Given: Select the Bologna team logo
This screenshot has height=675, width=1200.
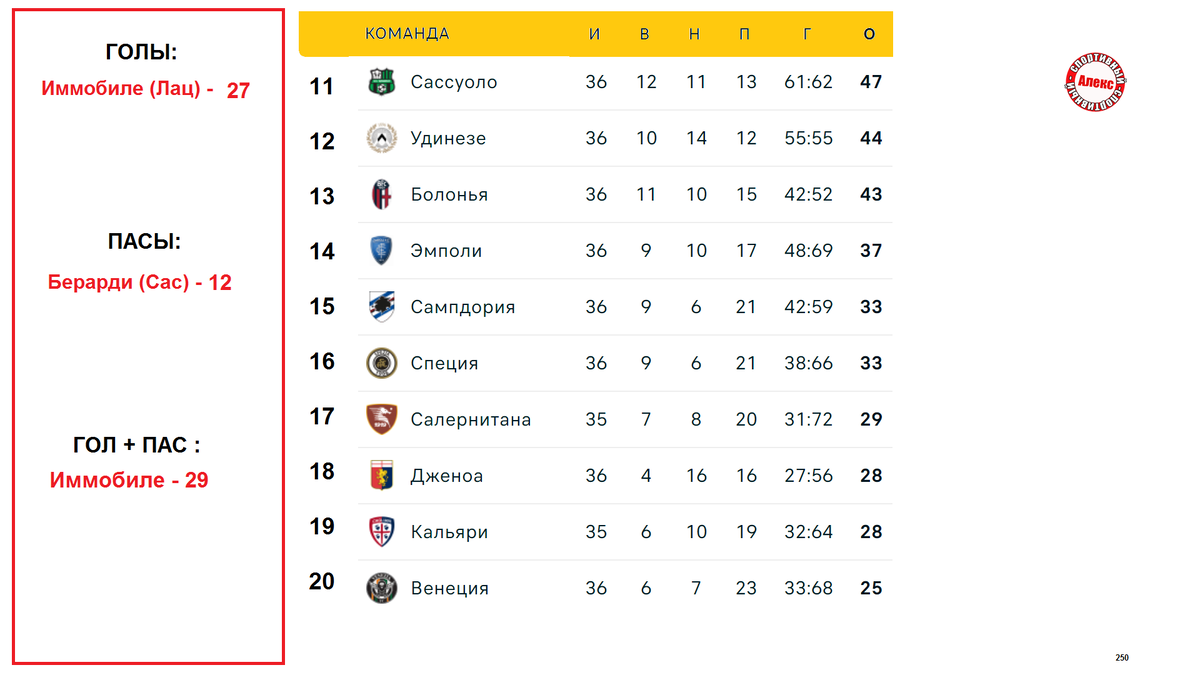Looking at the screenshot, I should coord(382,194).
